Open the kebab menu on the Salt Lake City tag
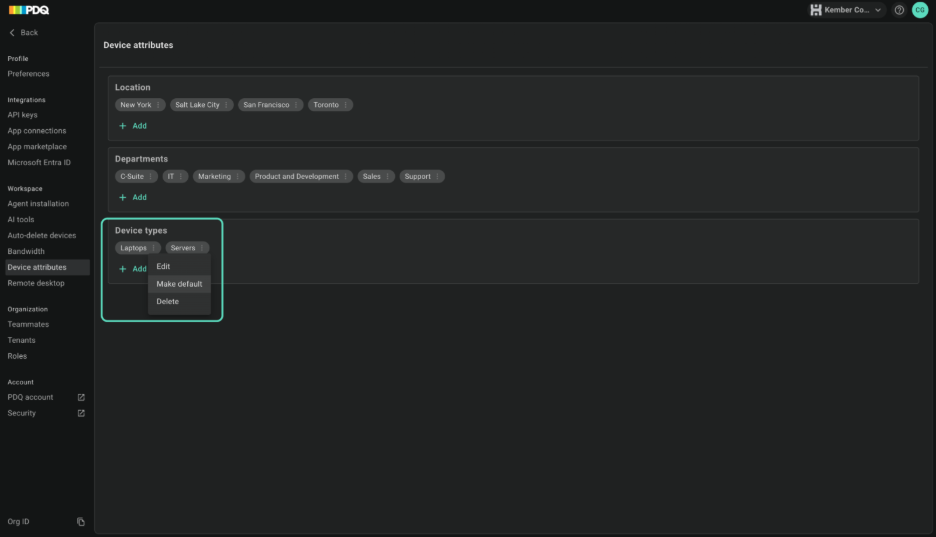 pyautogui.click(x=226, y=105)
